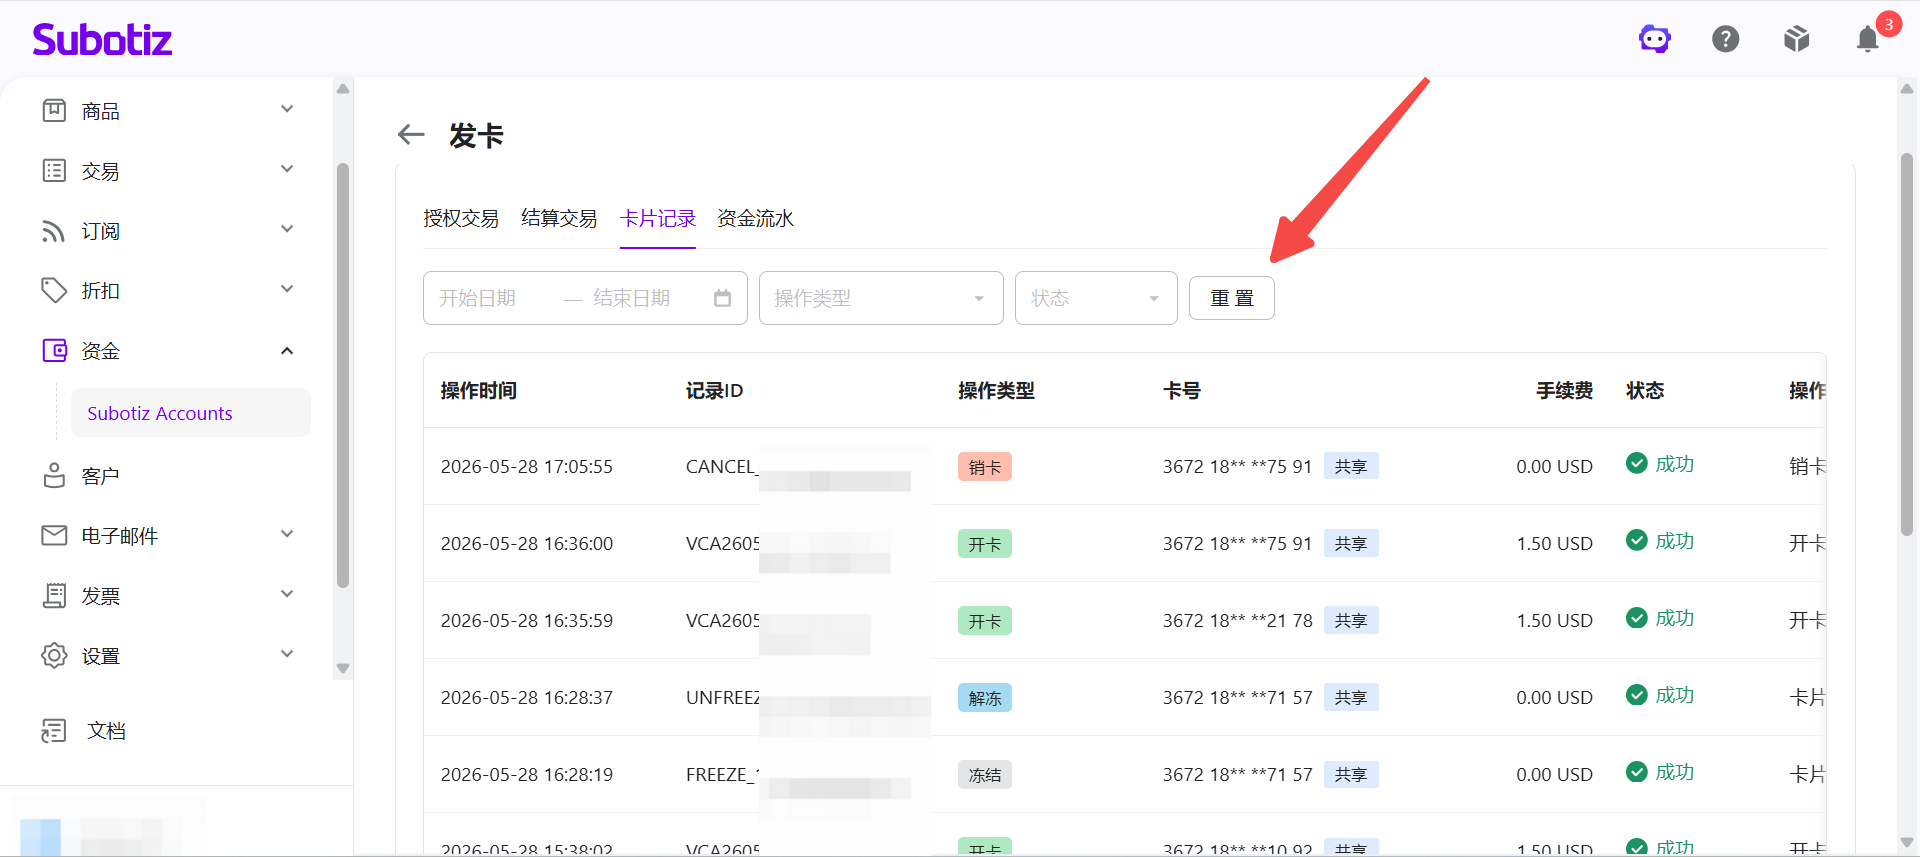The width and height of the screenshot is (1920, 857).
Task: Click the 客户 person icon
Action: [x=54, y=475]
